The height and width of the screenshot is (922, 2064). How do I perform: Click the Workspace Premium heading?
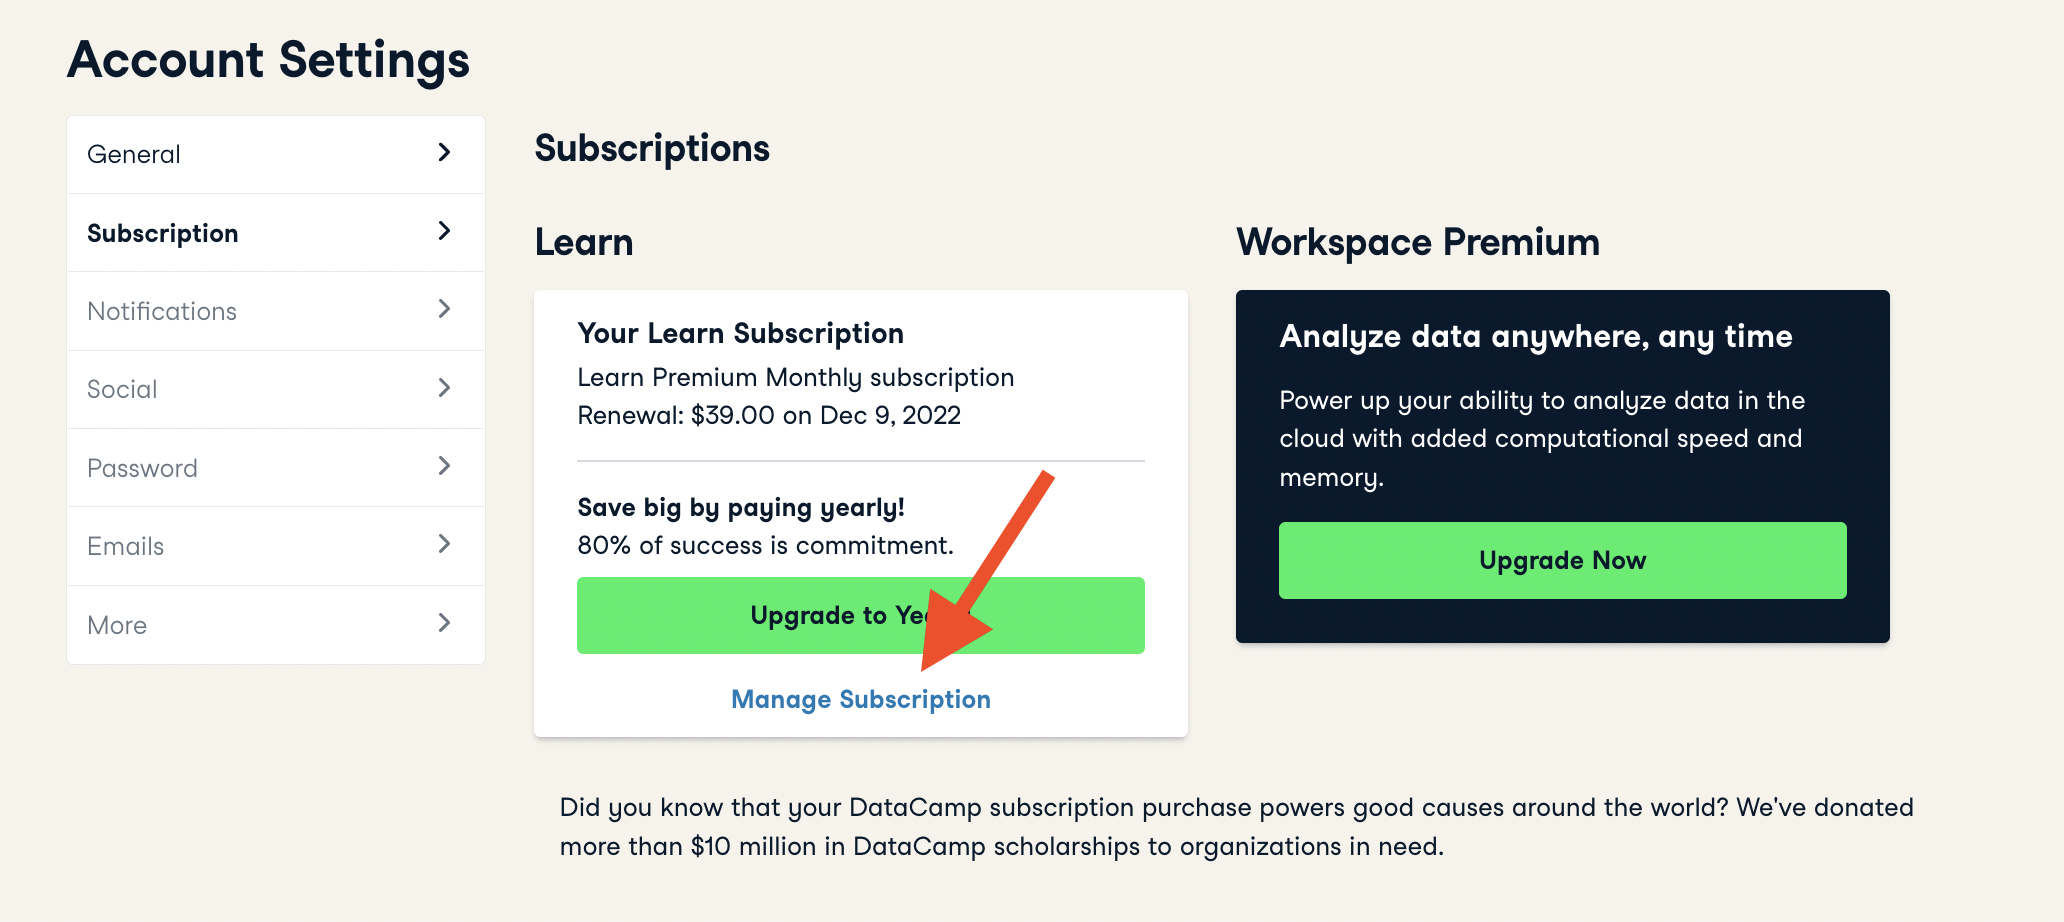1417,242
